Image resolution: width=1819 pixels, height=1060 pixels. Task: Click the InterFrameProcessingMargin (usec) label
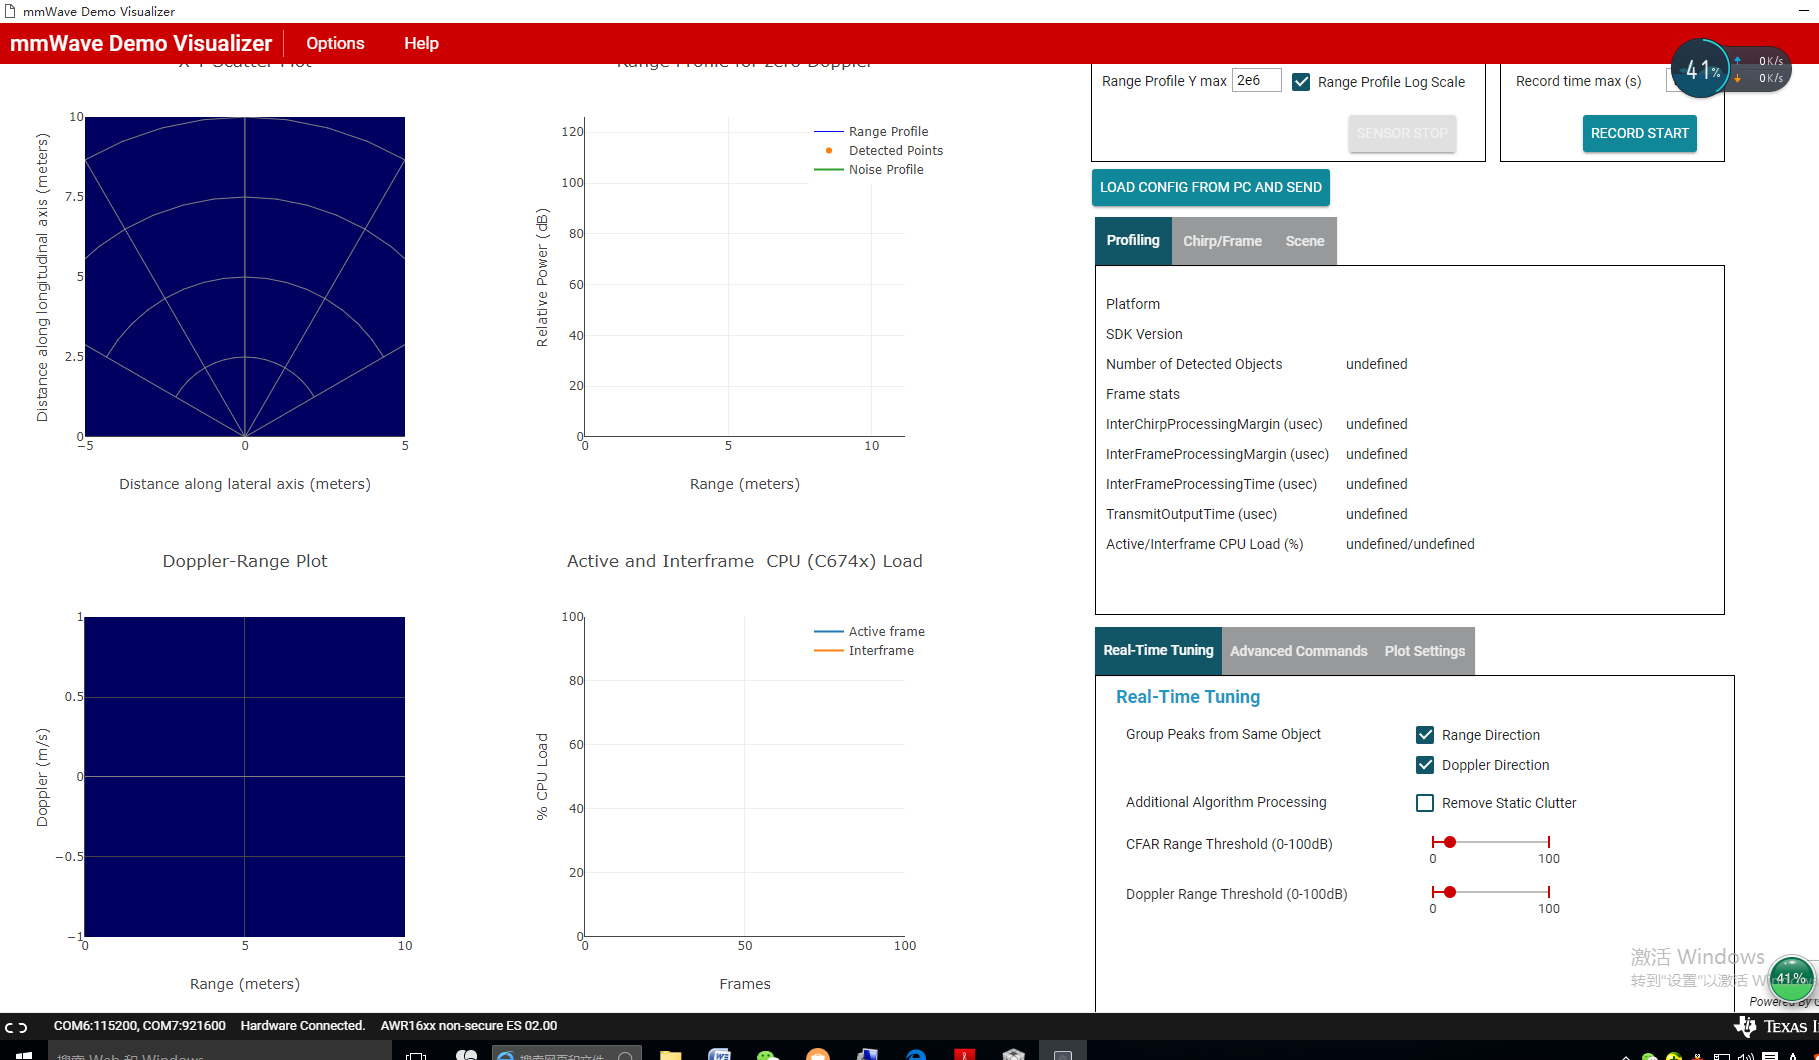point(1217,454)
